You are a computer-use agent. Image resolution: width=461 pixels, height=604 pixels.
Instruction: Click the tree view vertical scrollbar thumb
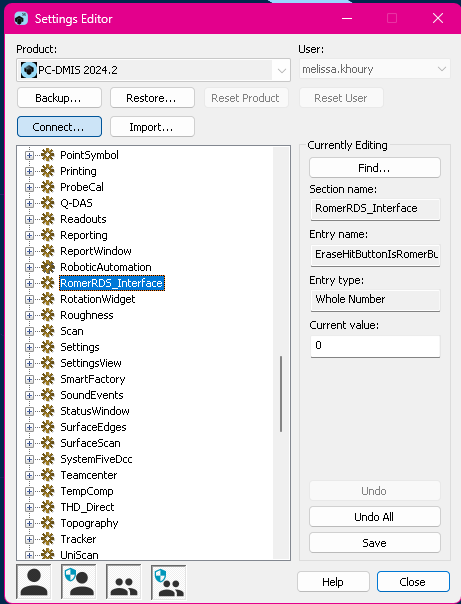coord(281,394)
